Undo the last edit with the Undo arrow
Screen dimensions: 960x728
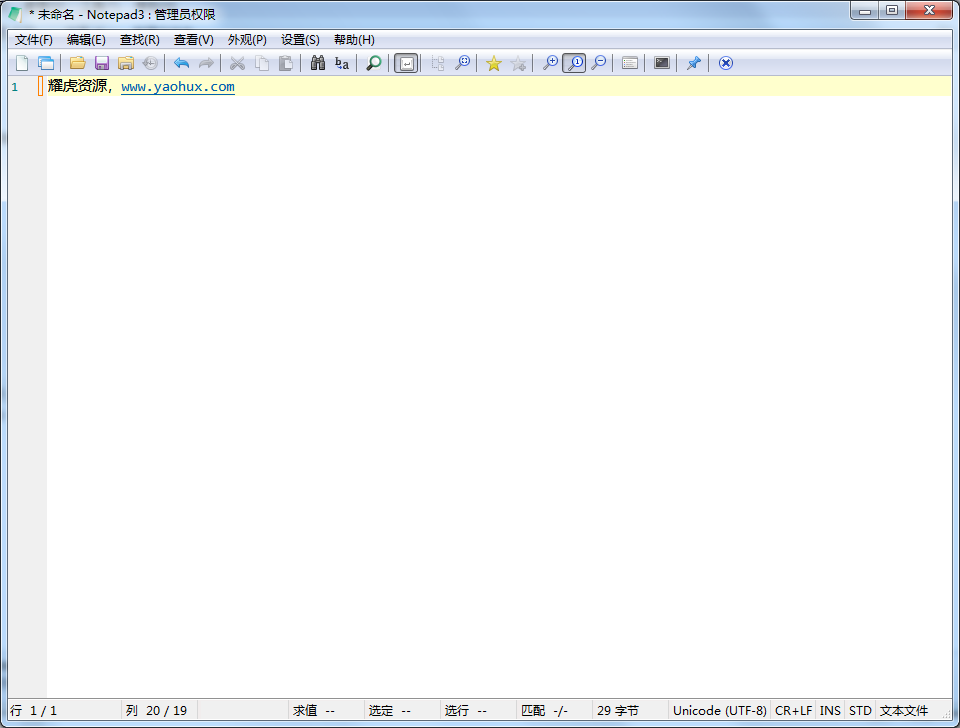coord(181,62)
